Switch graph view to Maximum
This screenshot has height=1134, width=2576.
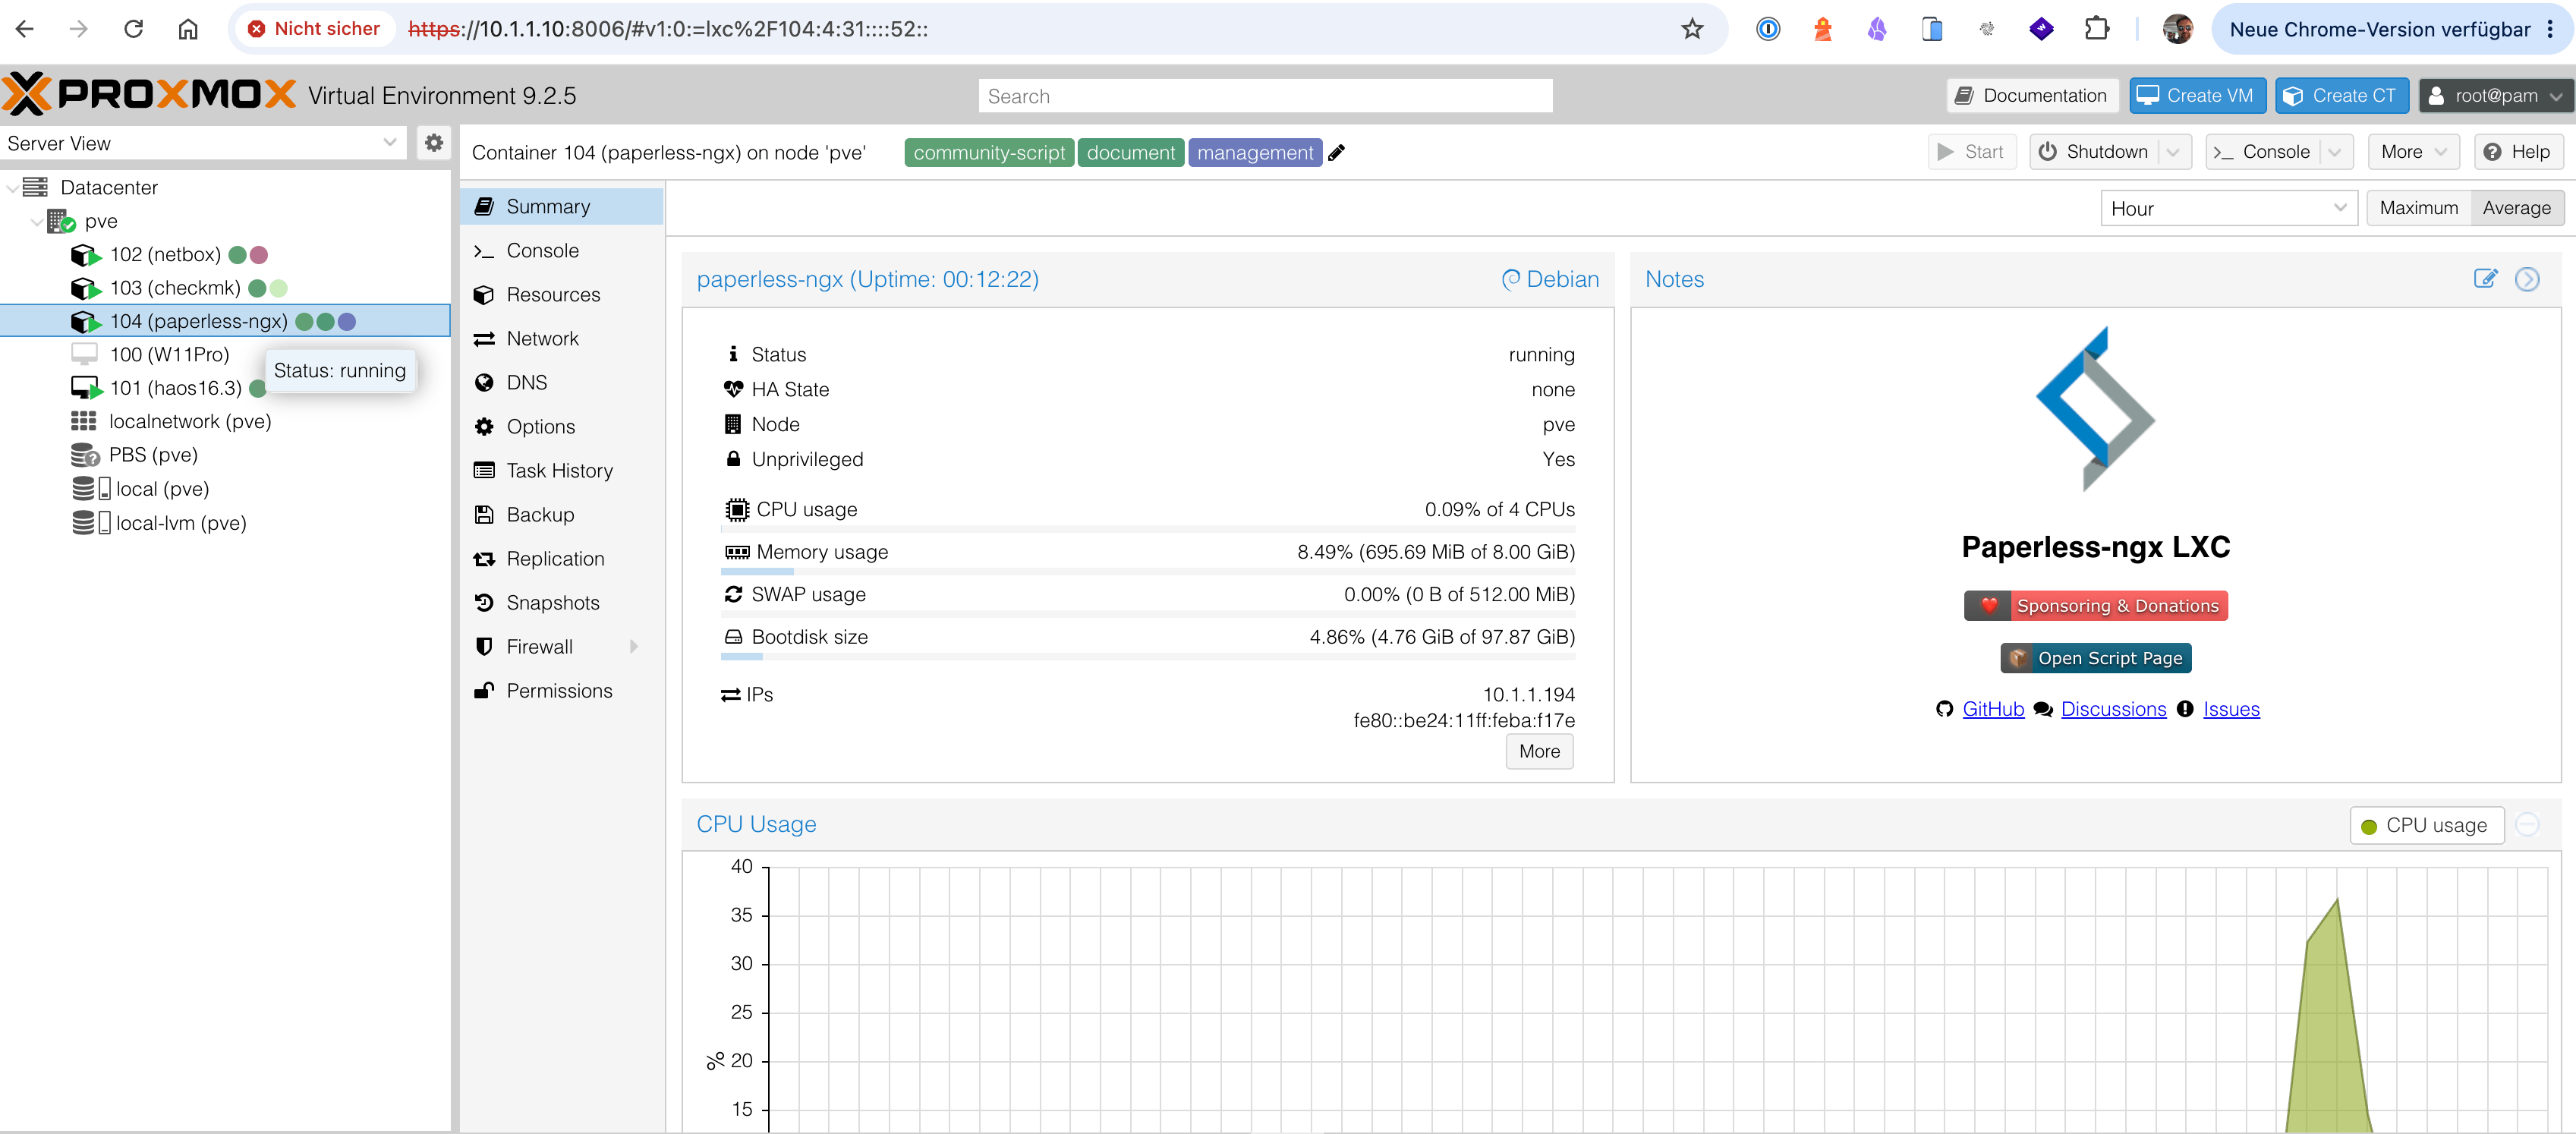pos(2418,208)
